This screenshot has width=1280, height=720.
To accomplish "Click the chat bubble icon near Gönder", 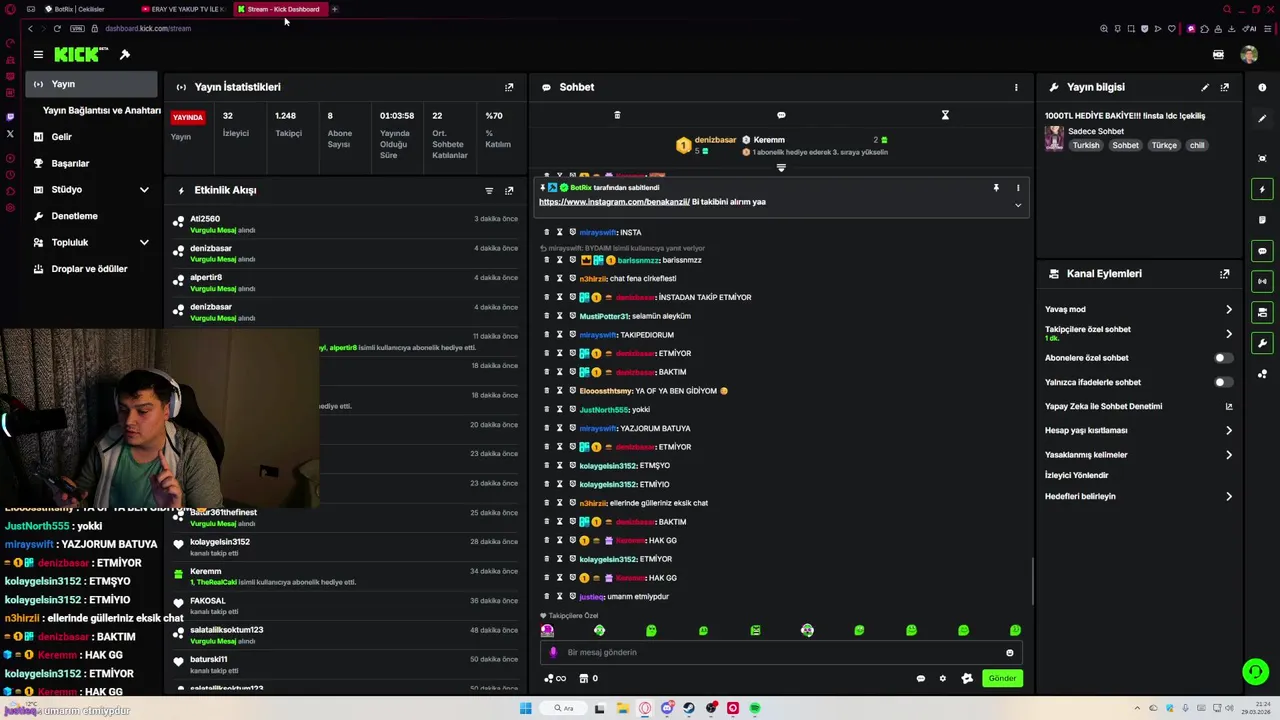I will [x=921, y=679].
